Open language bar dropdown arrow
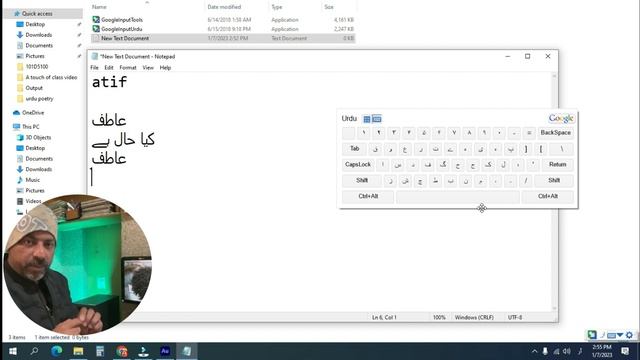 [620, 335]
